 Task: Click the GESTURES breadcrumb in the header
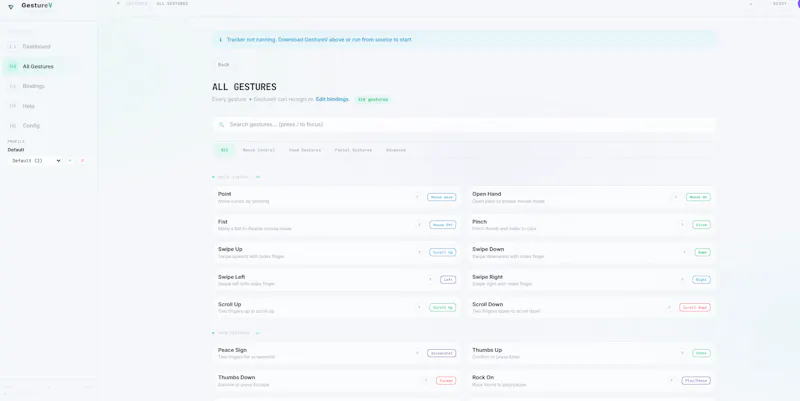(x=136, y=4)
